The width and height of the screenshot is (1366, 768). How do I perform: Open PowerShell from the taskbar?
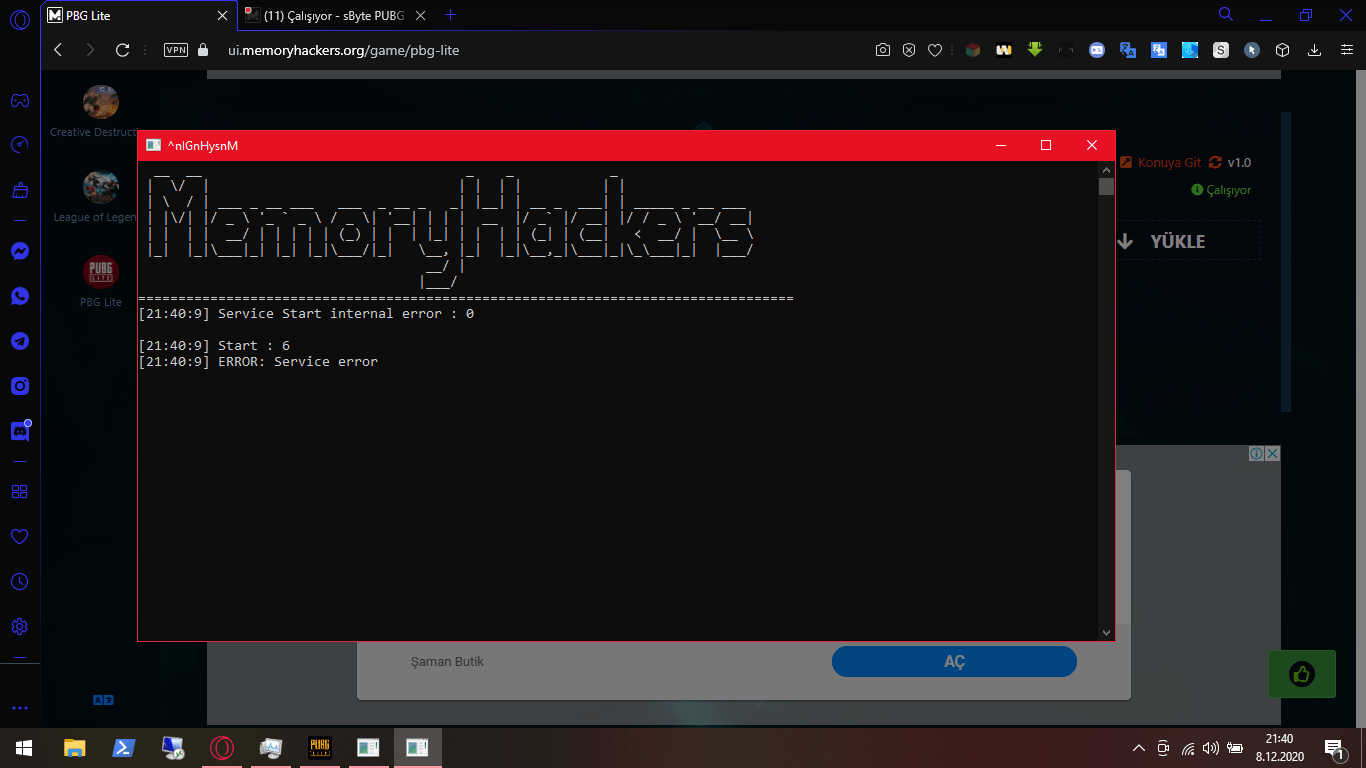coord(123,748)
